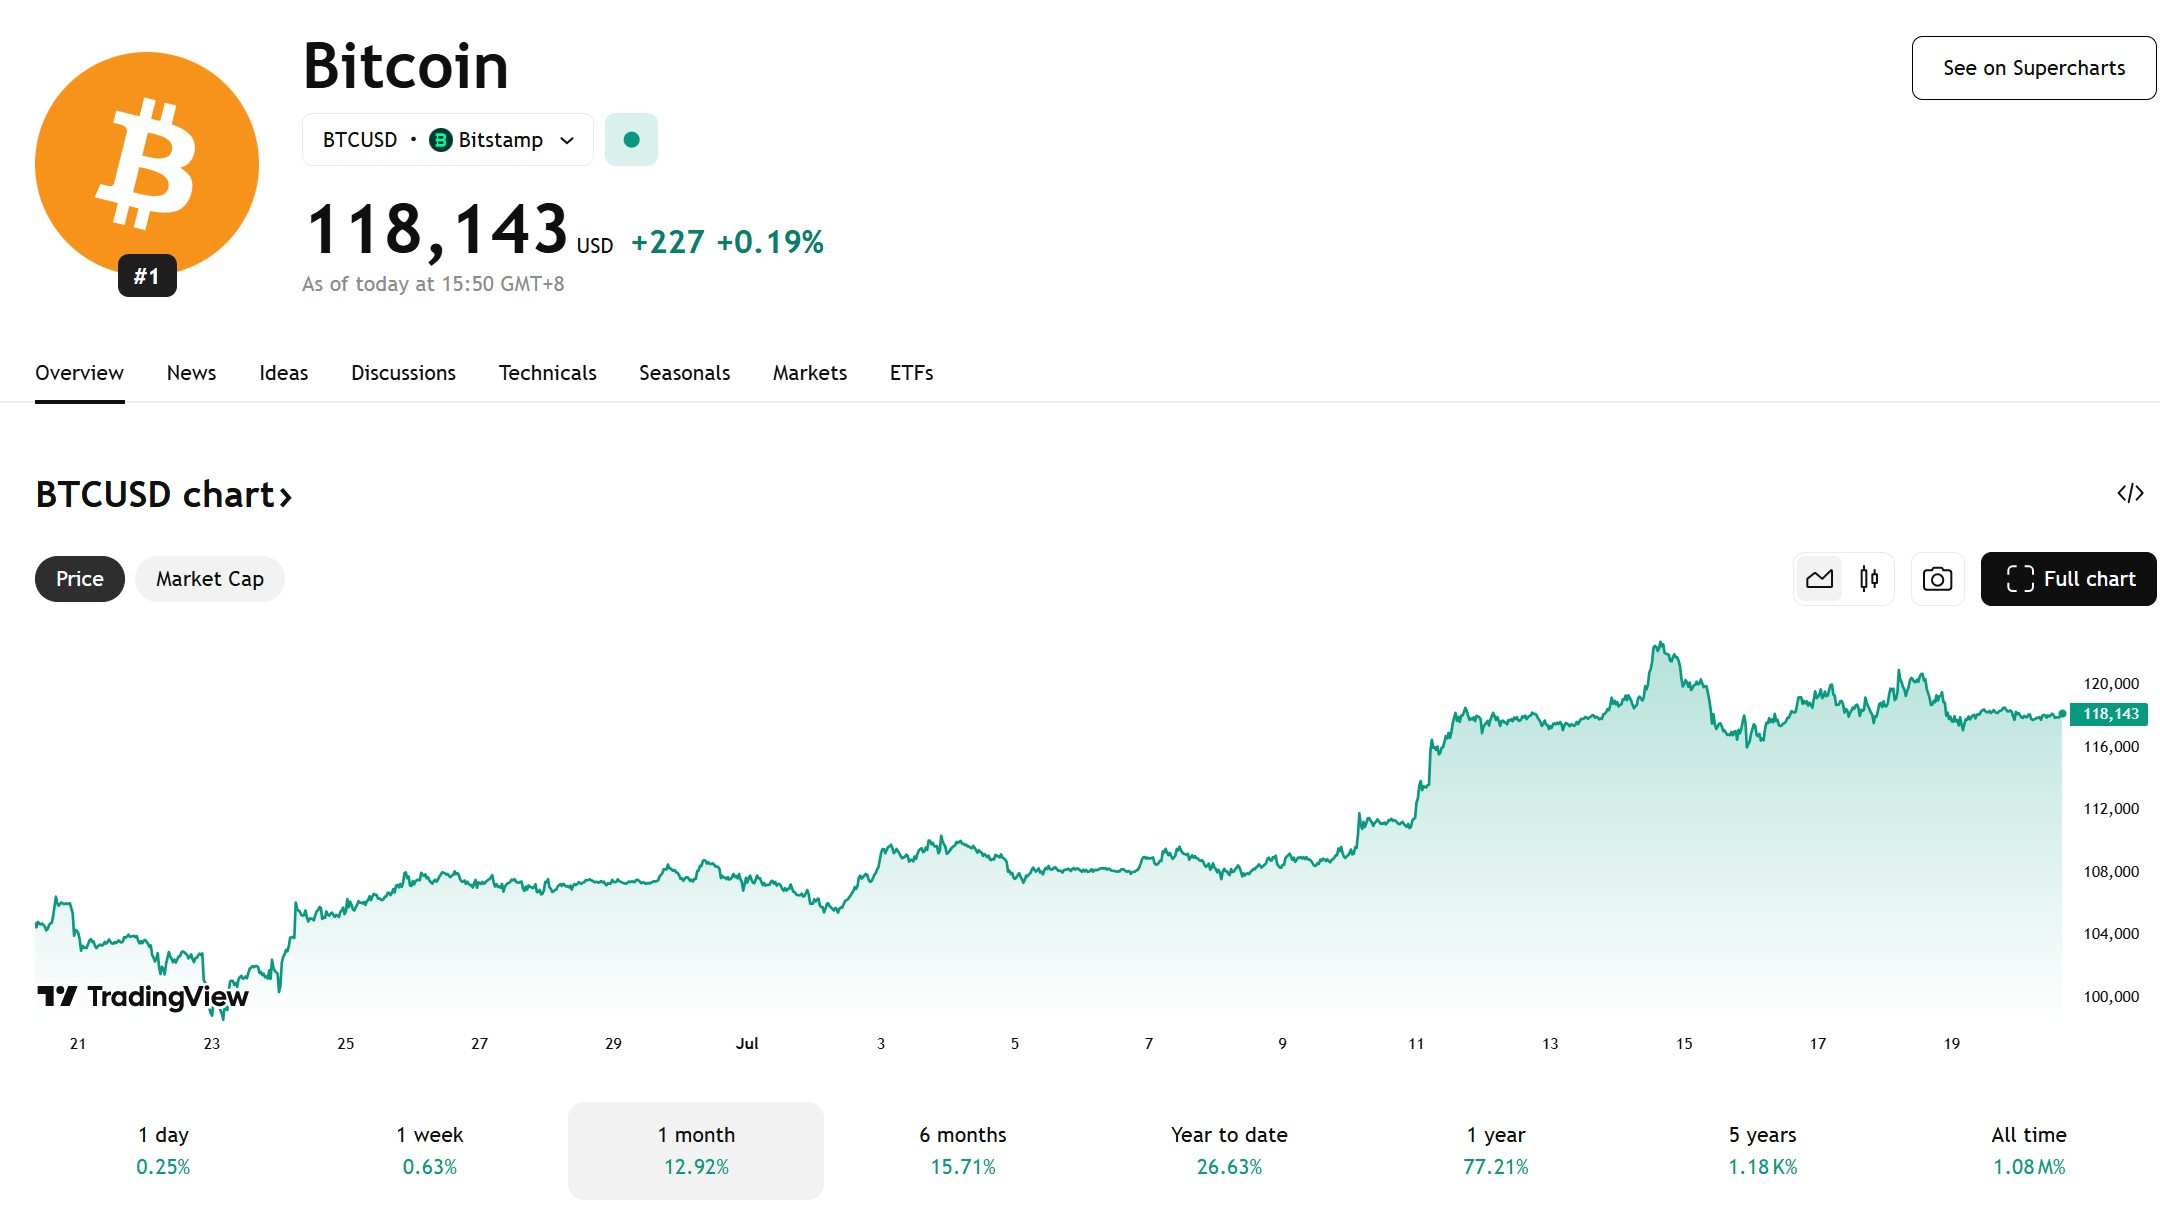Toggle chart to Price view
The width and height of the screenshot is (2160, 1220).
coord(80,579)
